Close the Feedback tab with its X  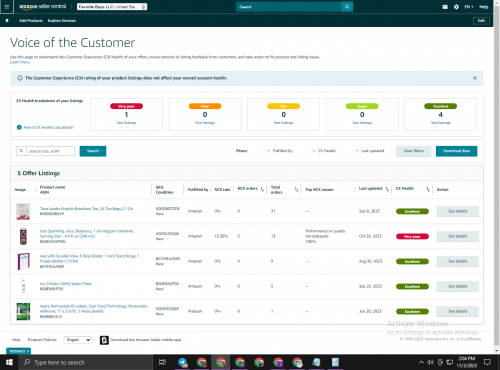tap(28, 351)
